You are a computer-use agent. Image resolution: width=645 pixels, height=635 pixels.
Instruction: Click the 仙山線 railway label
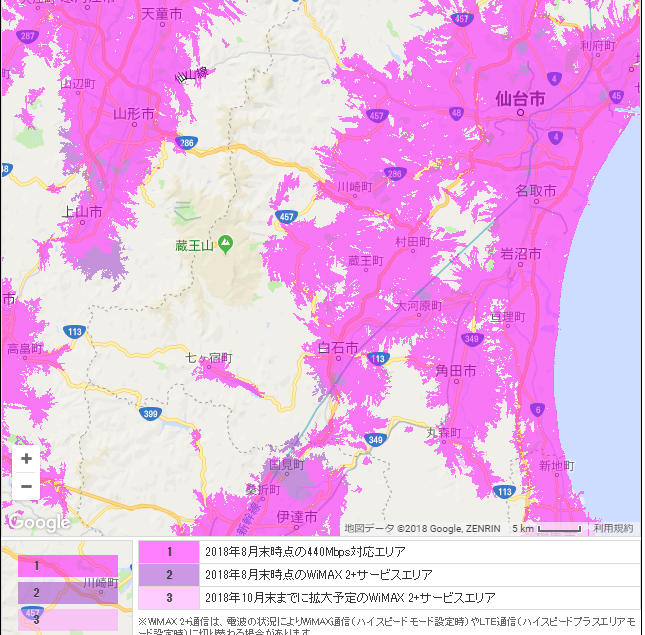click(192, 75)
